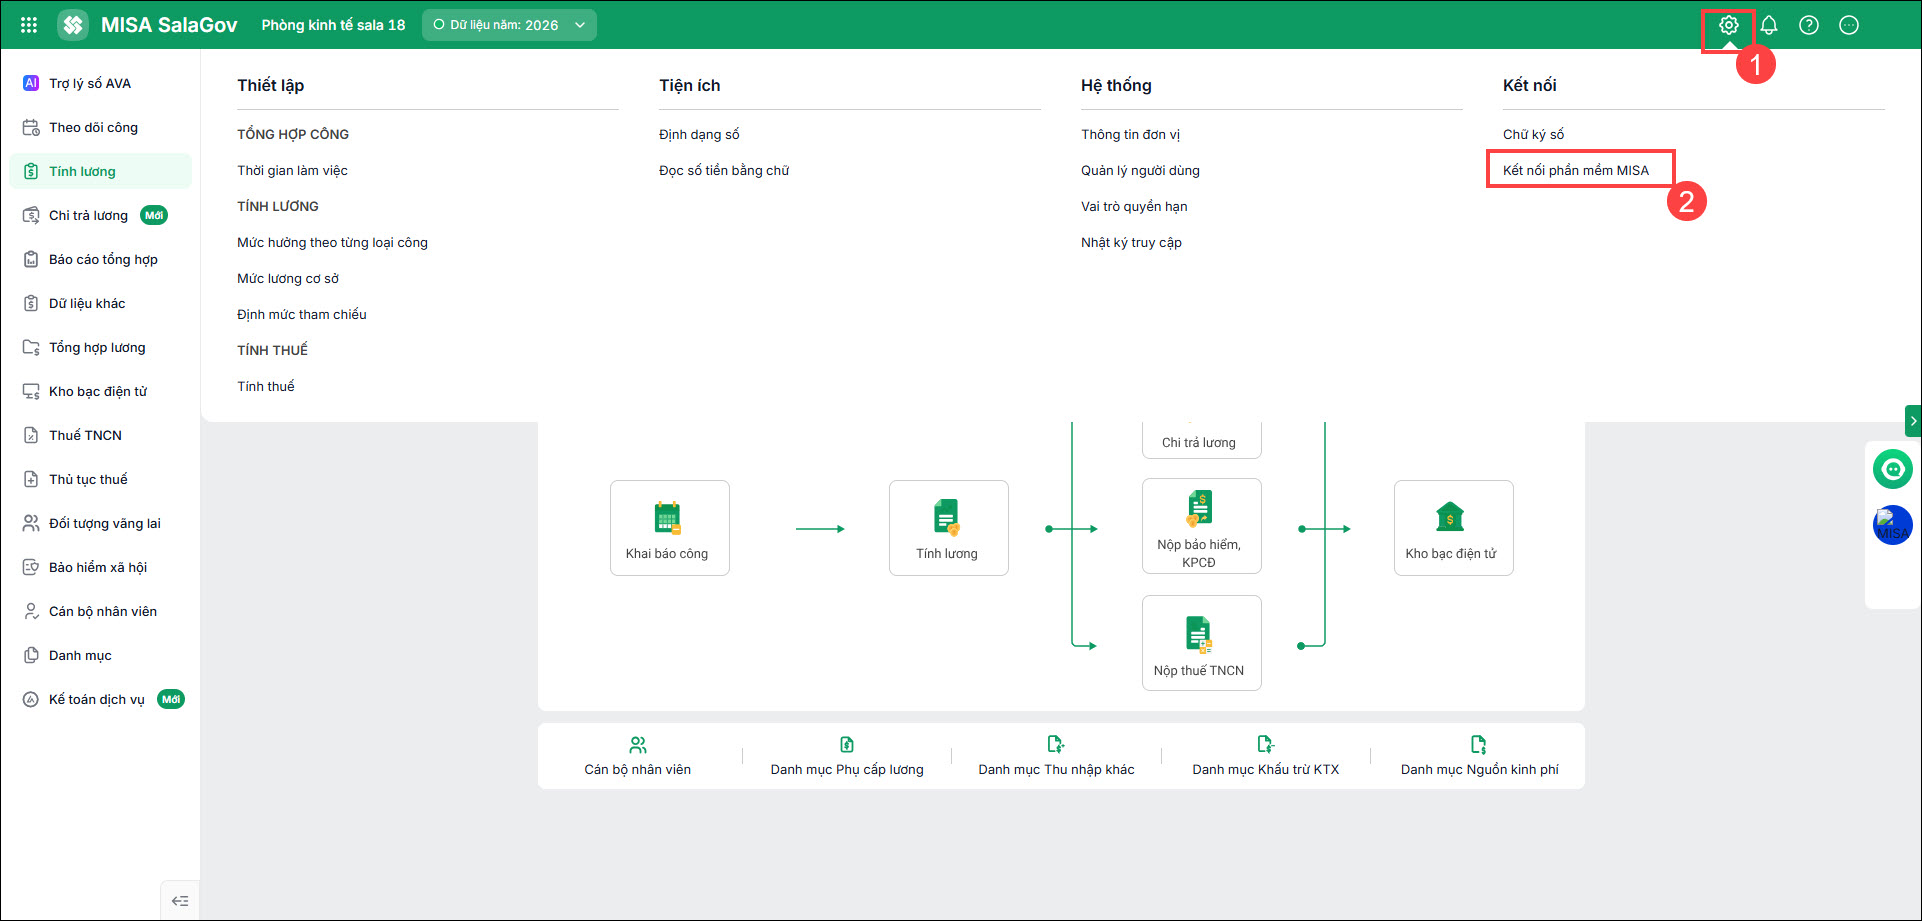Open the settings gear icon

click(x=1728, y=25)
